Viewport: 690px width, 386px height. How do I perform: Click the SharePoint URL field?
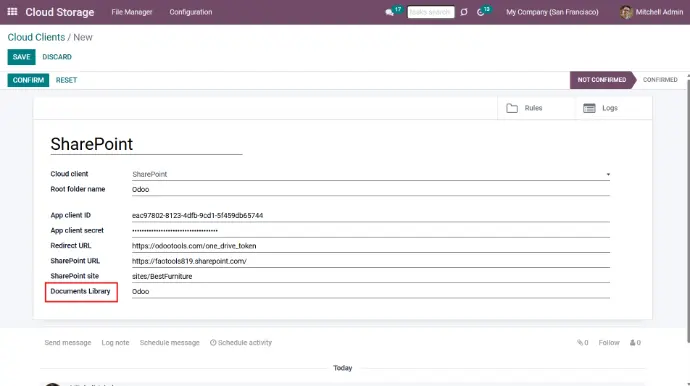(371, 261)
